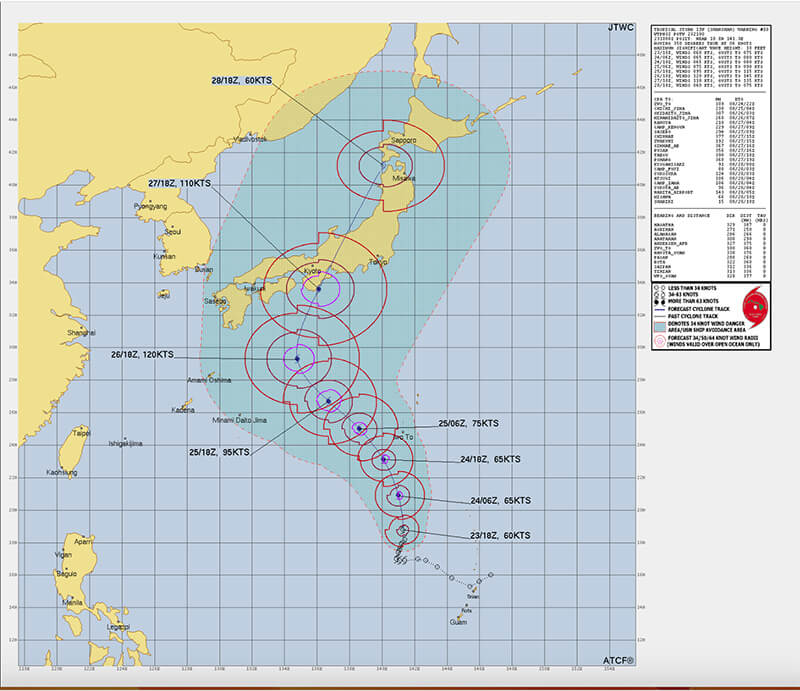Select the Tokyo city label
This screenshot has height=691, width=800.
click(x=377, y=264)
